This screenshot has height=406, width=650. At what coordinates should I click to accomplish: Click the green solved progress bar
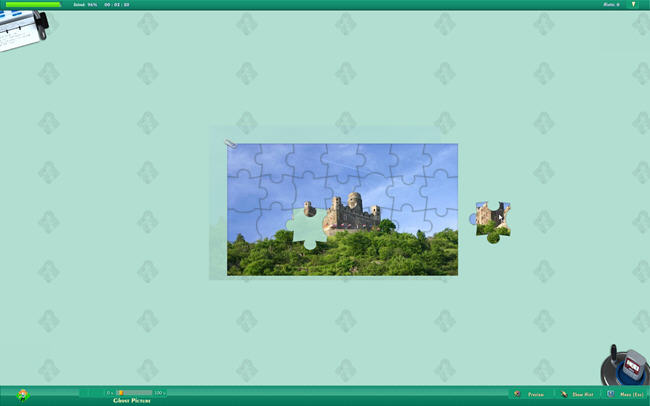pos(33,4)
